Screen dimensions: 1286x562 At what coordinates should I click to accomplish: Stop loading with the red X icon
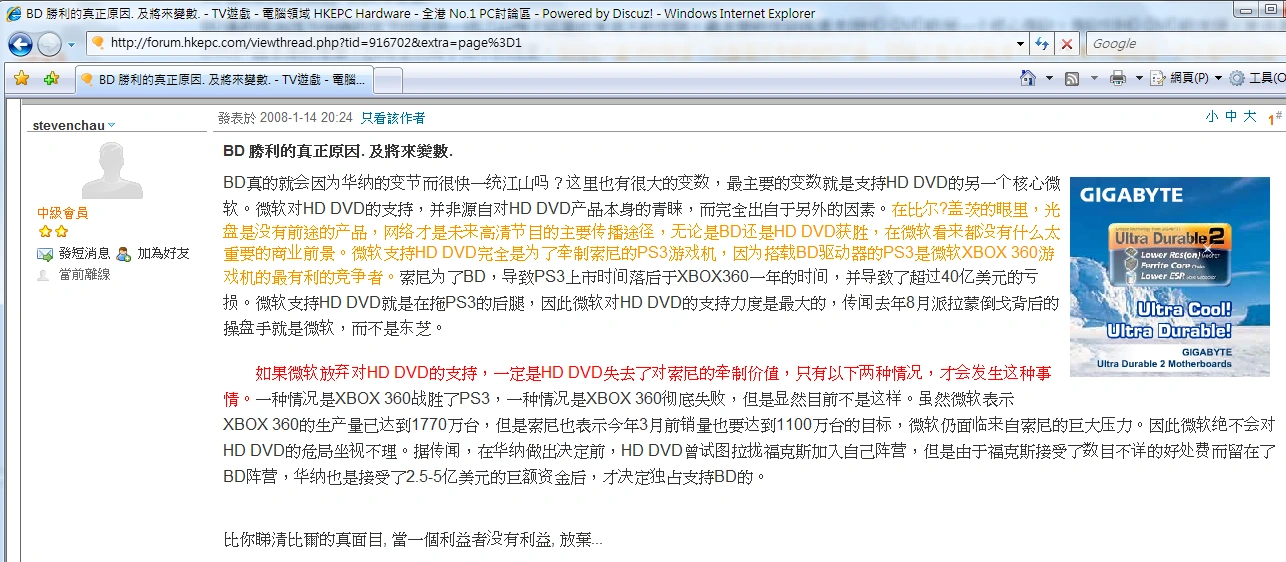point(1067,44)
